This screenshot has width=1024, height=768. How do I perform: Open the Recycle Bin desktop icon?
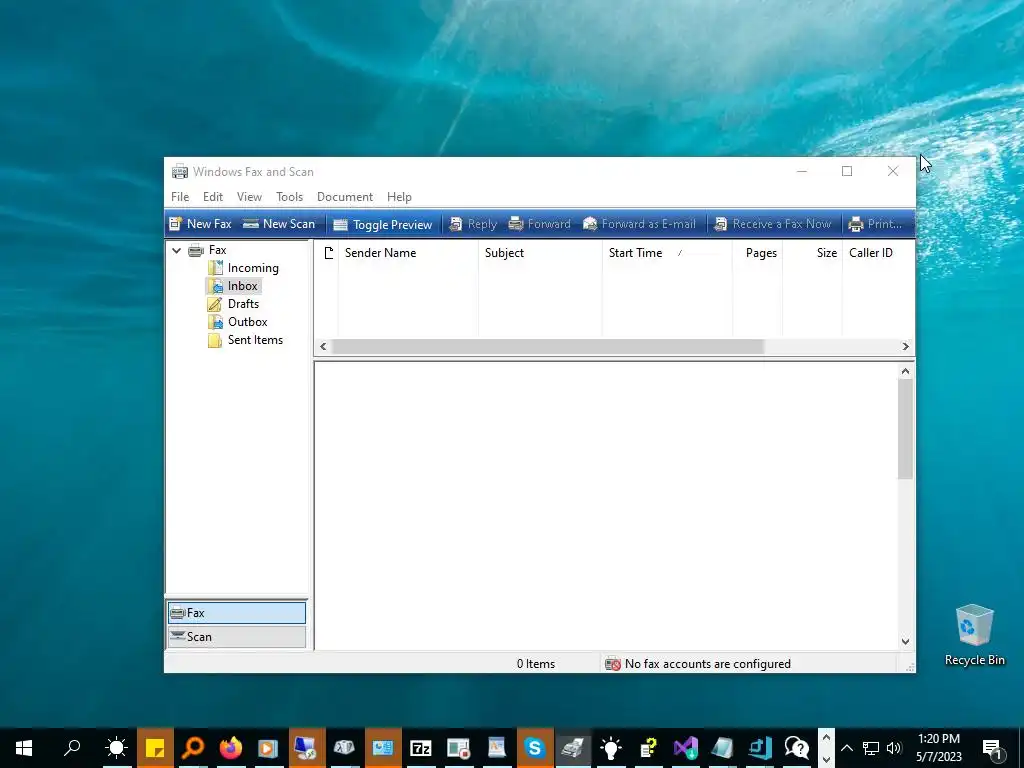pyautogui.click(x=974, y=635)
